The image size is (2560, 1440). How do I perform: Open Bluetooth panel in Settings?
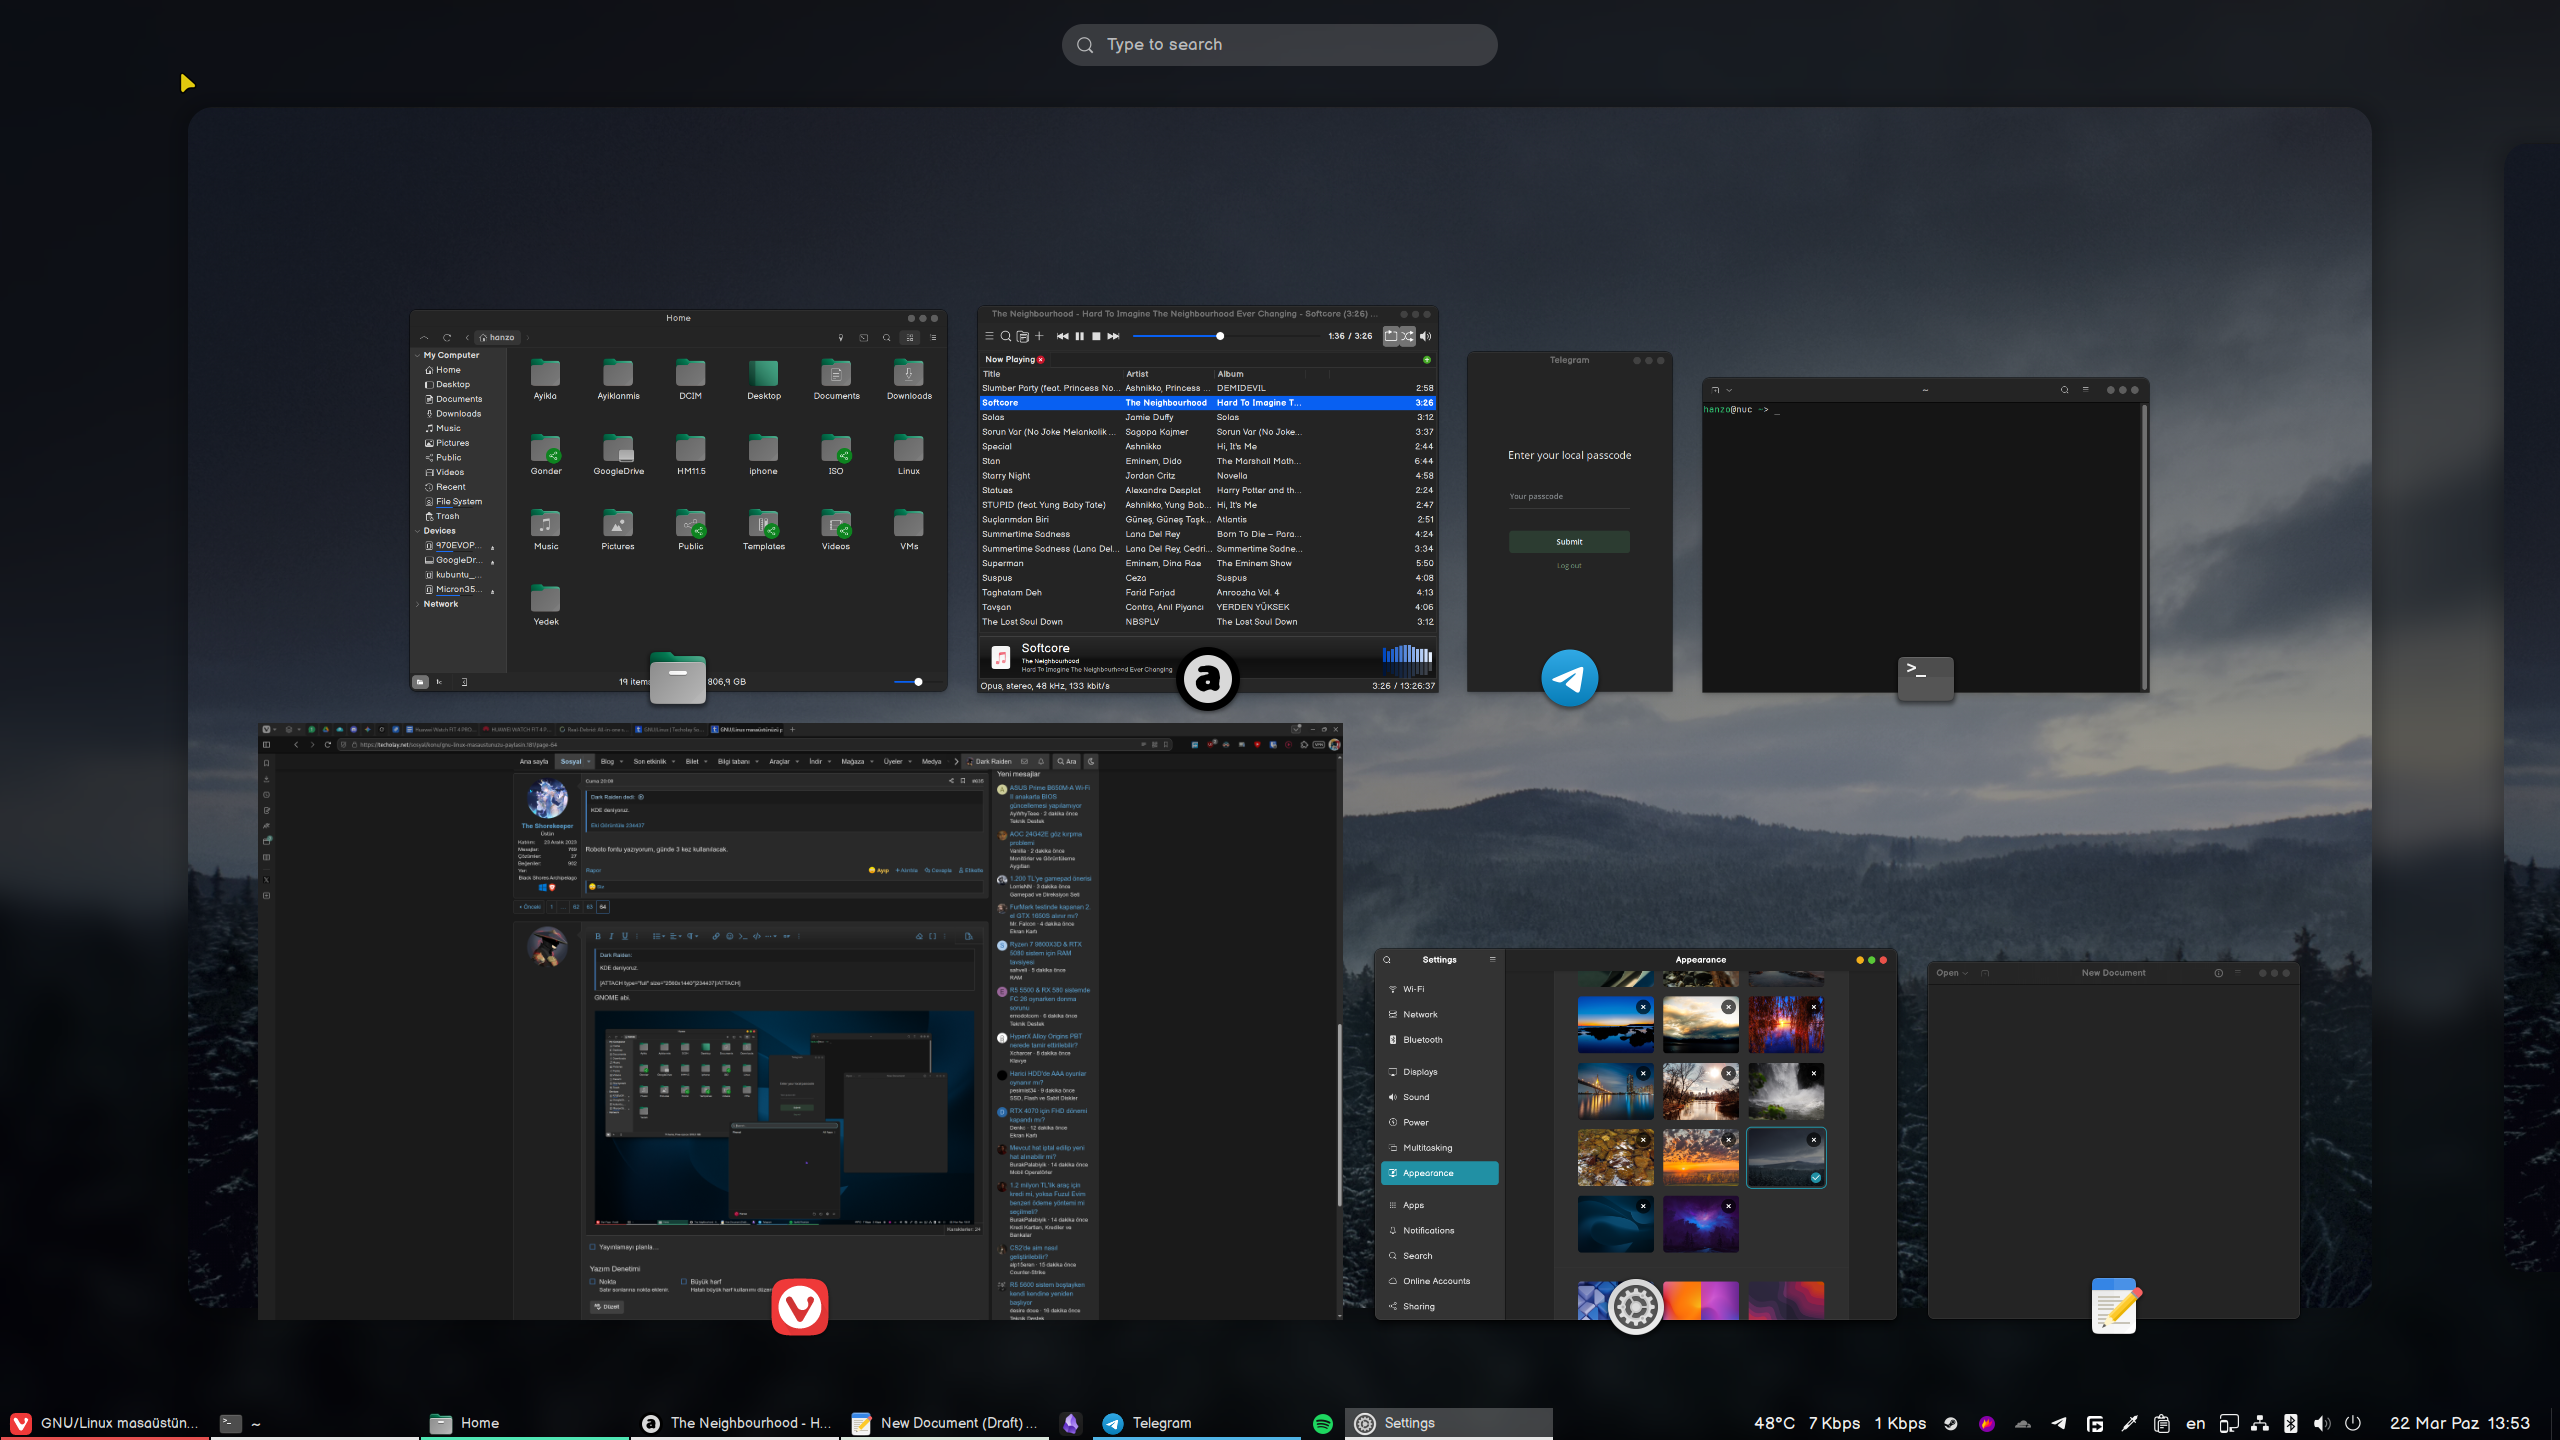(x=1440, y=1040)
